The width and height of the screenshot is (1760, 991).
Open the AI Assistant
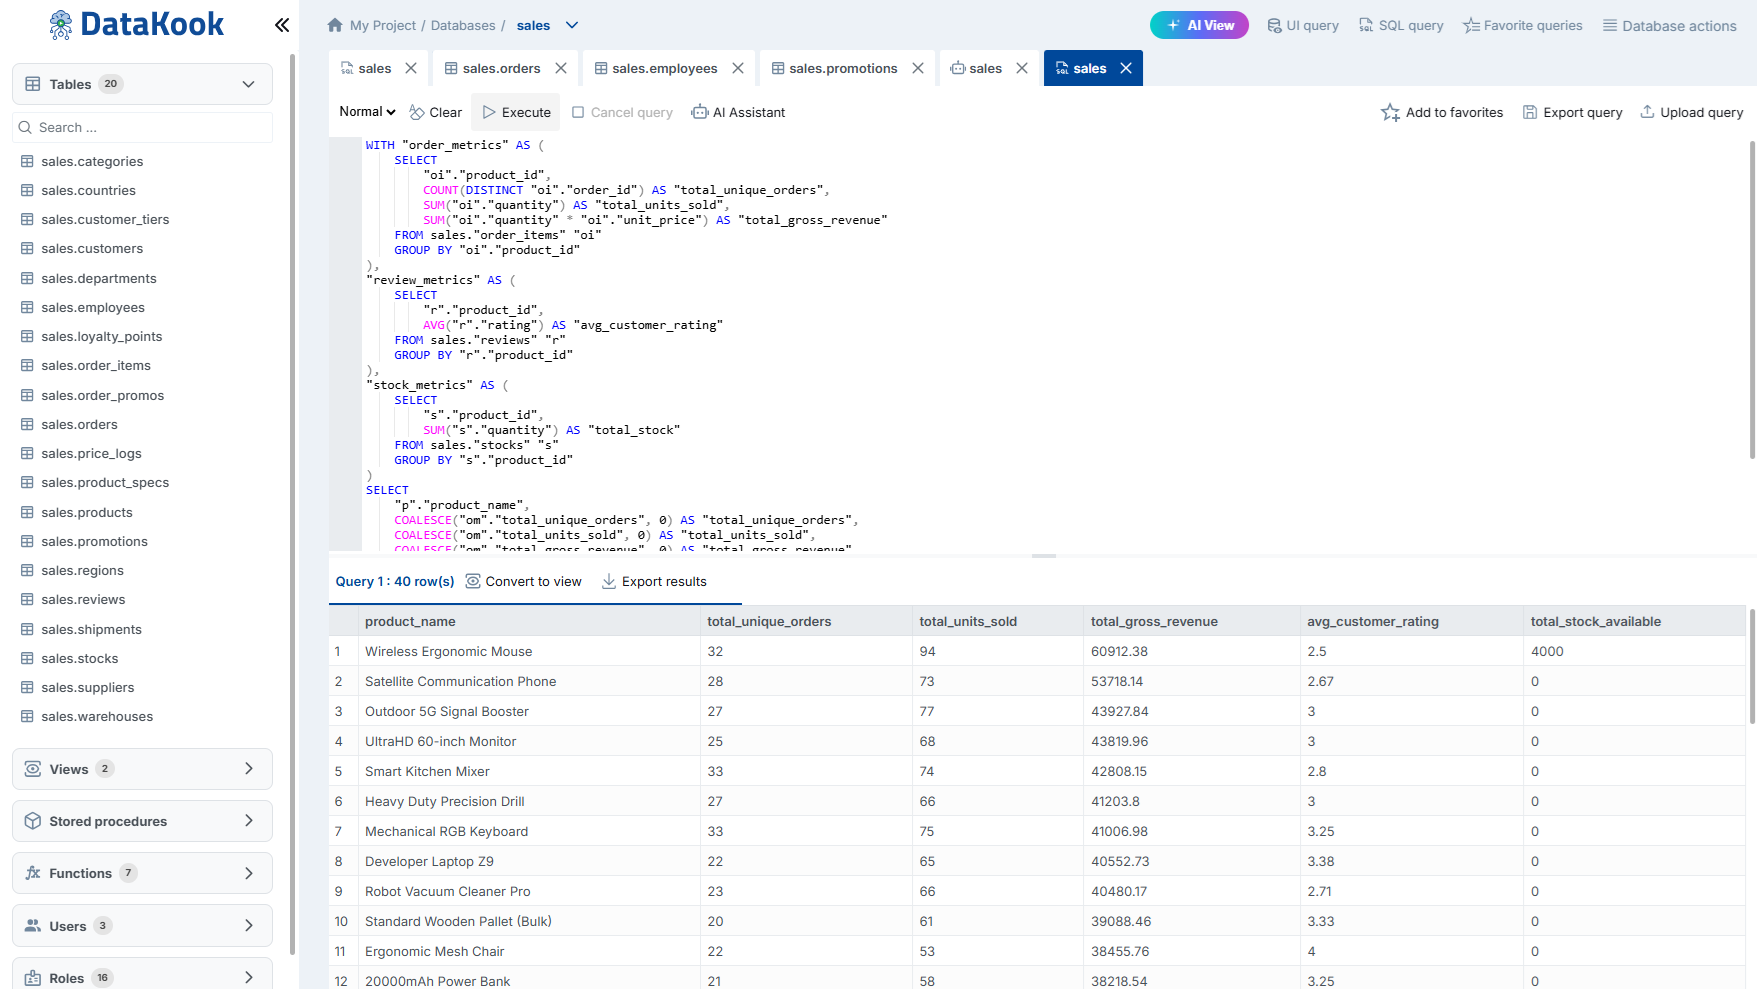(738, 112)
